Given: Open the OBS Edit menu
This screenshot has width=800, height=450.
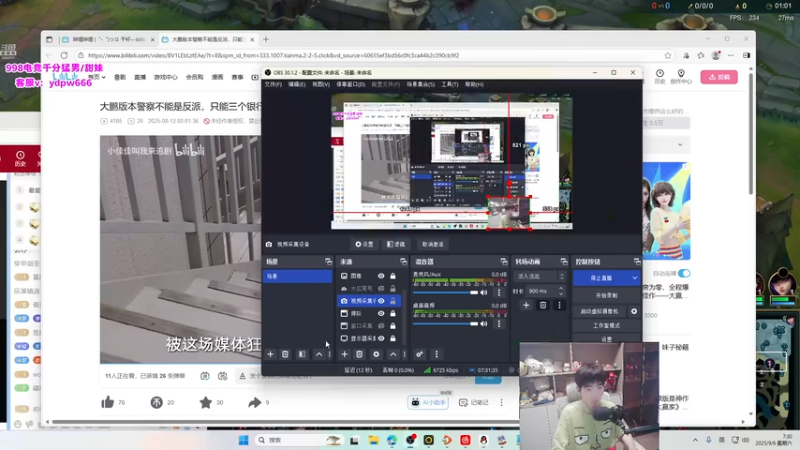Looking at the screenshot, I should click(296, 84).
